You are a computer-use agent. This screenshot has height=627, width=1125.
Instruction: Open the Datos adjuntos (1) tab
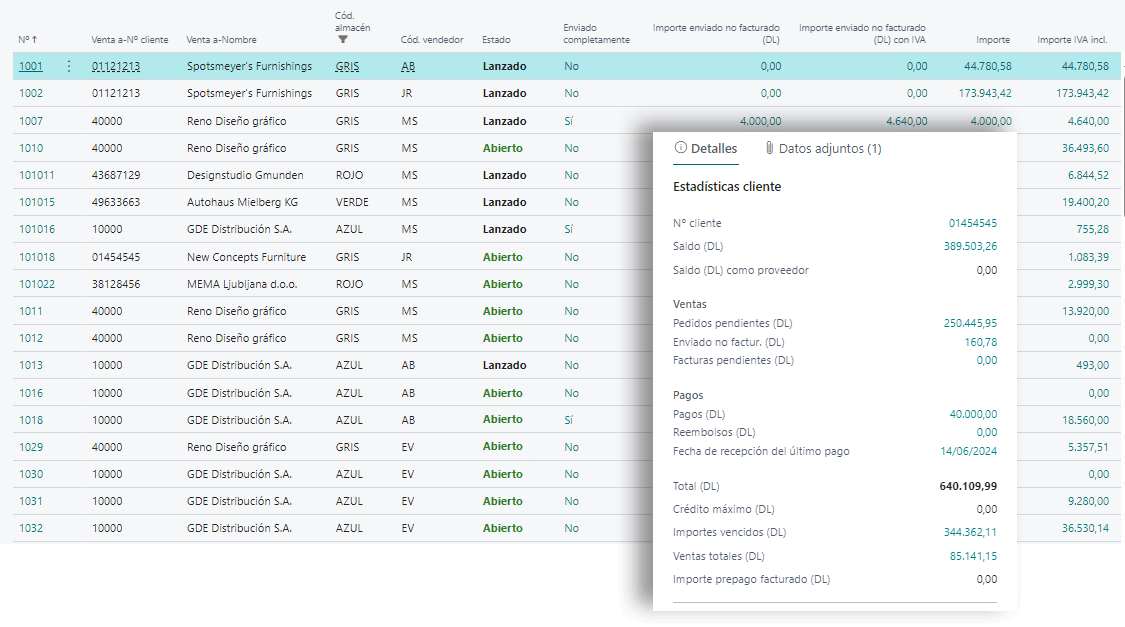(829, 148)
